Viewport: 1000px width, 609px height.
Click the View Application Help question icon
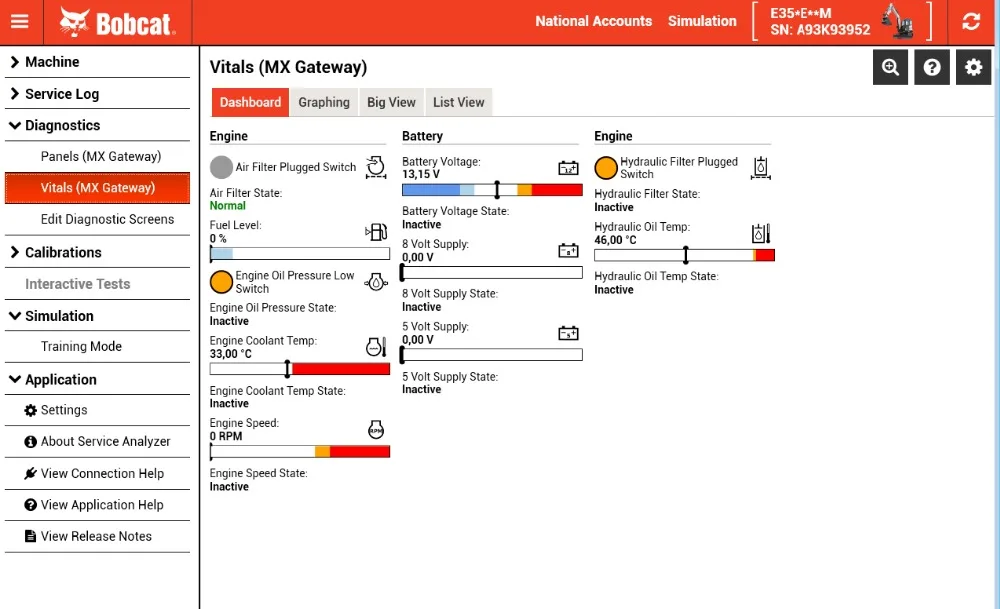31,504
